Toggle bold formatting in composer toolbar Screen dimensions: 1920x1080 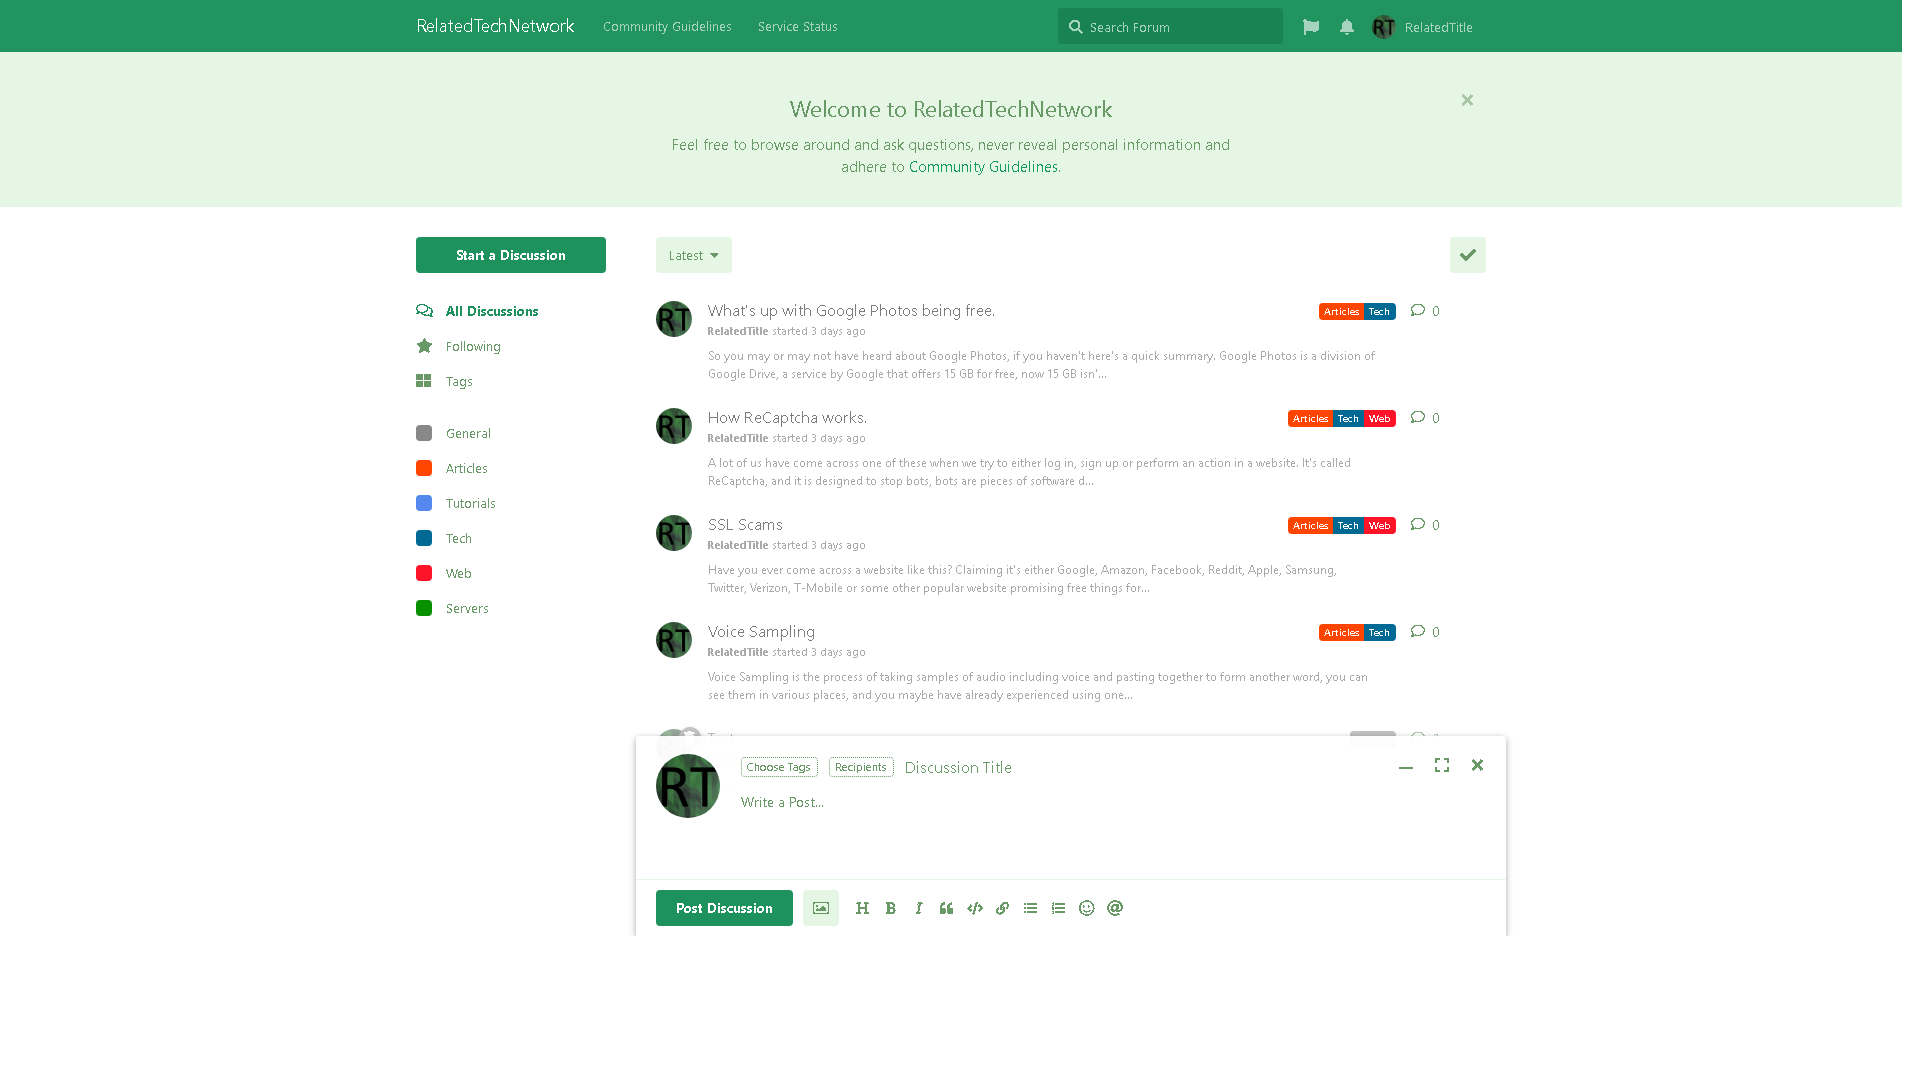click(890, 908)
